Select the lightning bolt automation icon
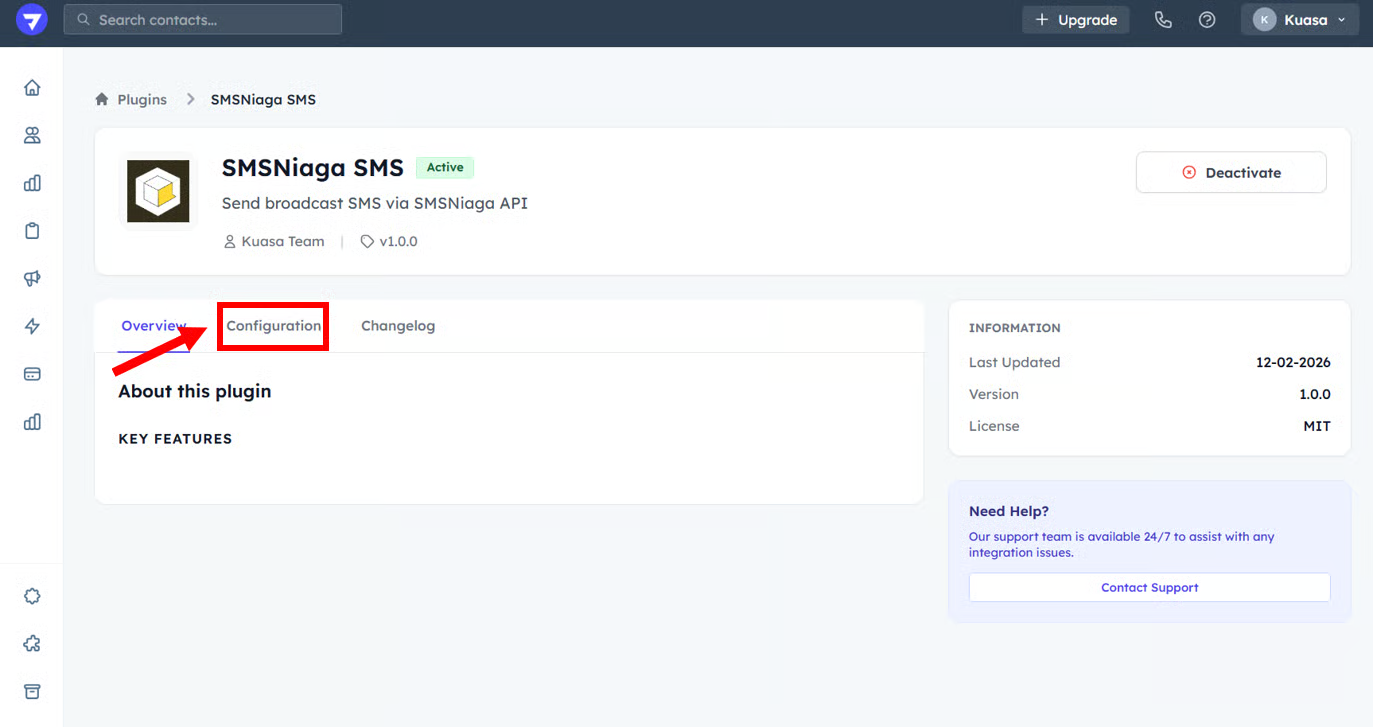Image resolution: width=1373 pixels, height=727 pixels. 32,326
